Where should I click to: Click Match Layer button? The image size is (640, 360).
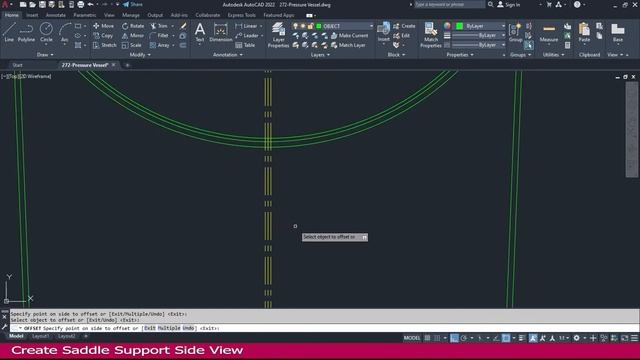(348, 45)
